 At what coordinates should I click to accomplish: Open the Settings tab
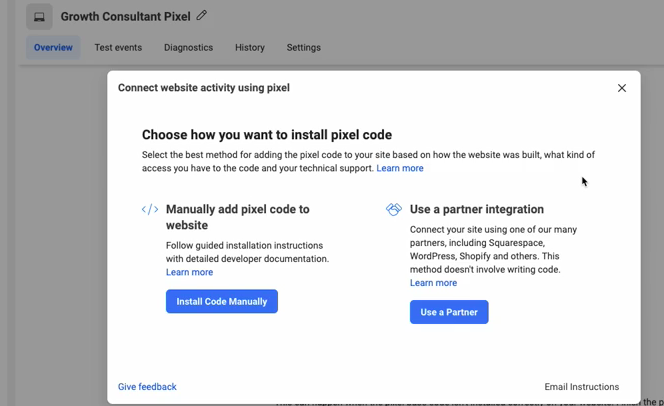[304, 47]
